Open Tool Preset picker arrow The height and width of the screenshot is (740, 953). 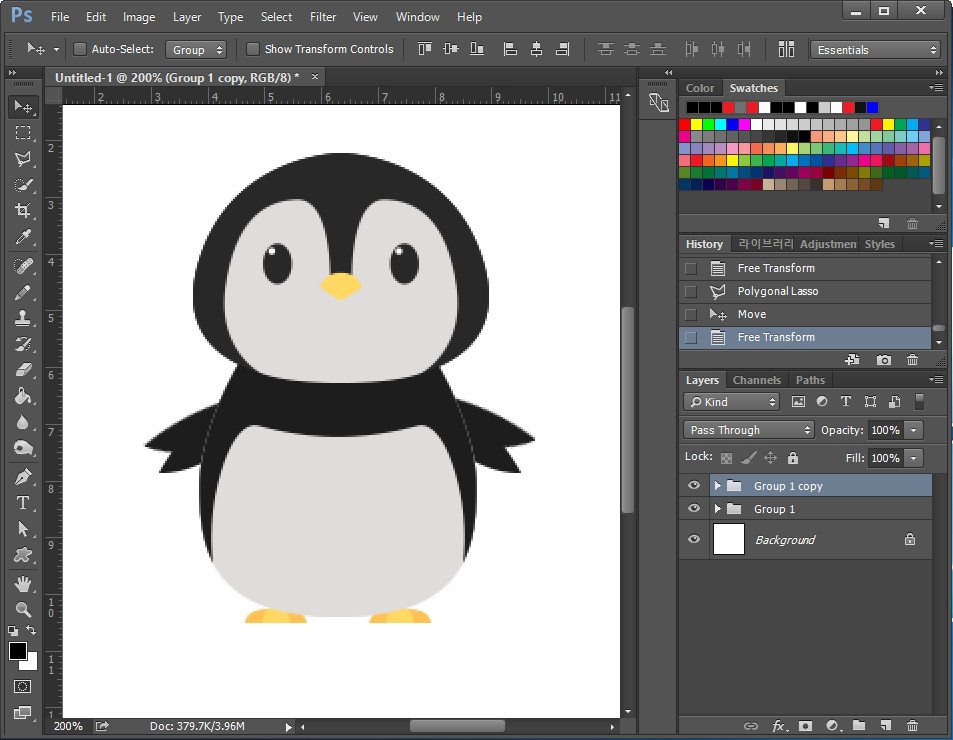point(56,49)
